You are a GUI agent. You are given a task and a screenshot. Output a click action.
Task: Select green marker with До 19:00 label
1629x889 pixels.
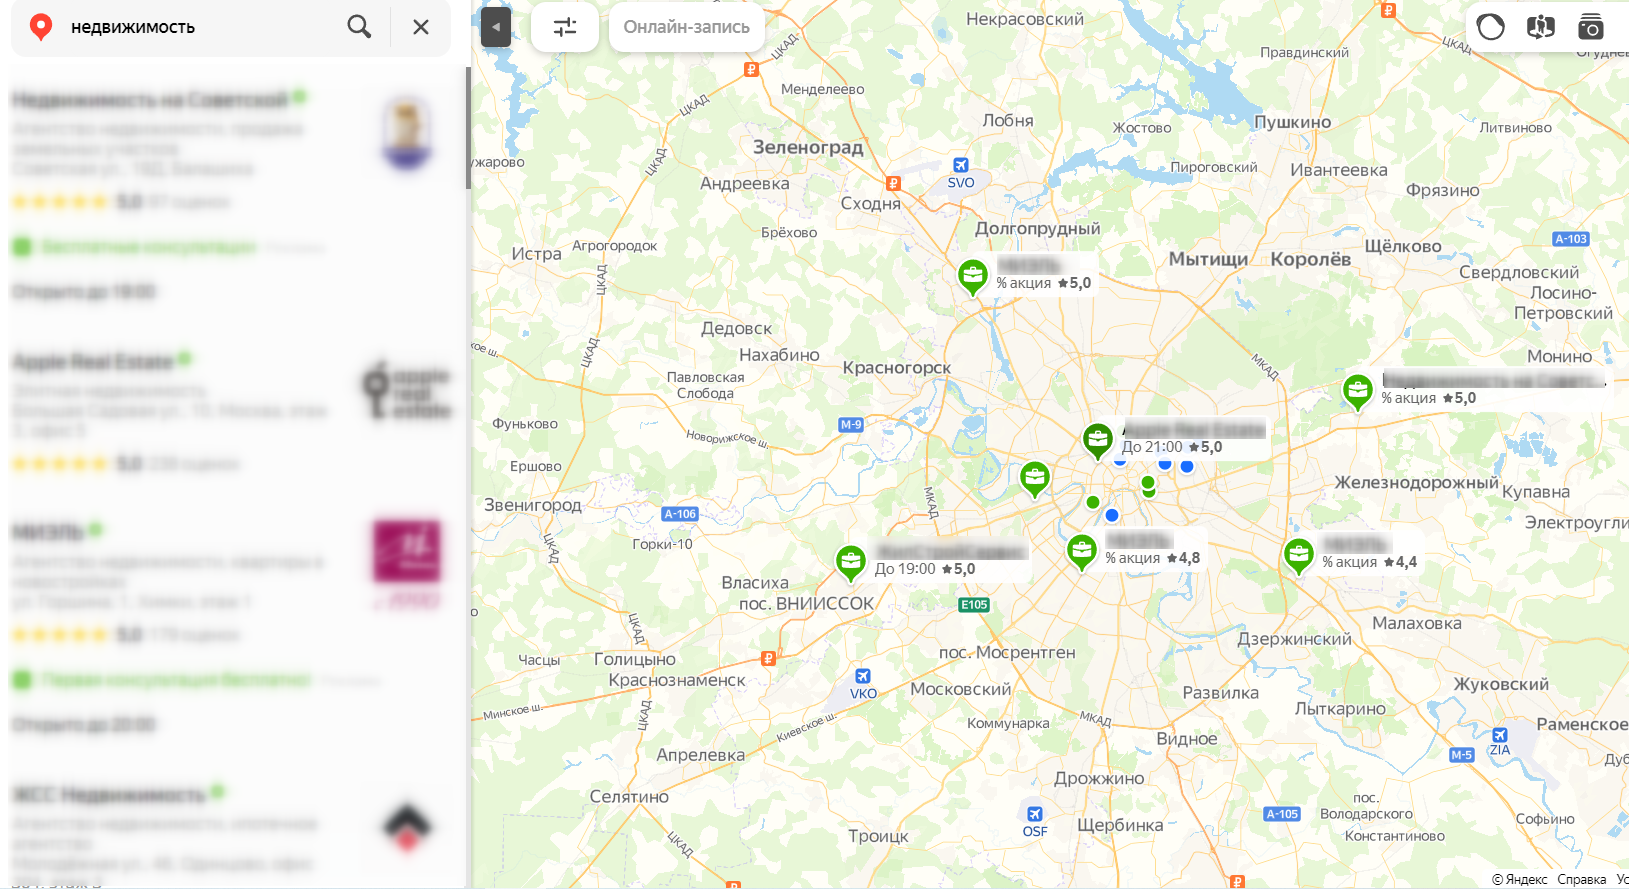(x=851, y=562)
